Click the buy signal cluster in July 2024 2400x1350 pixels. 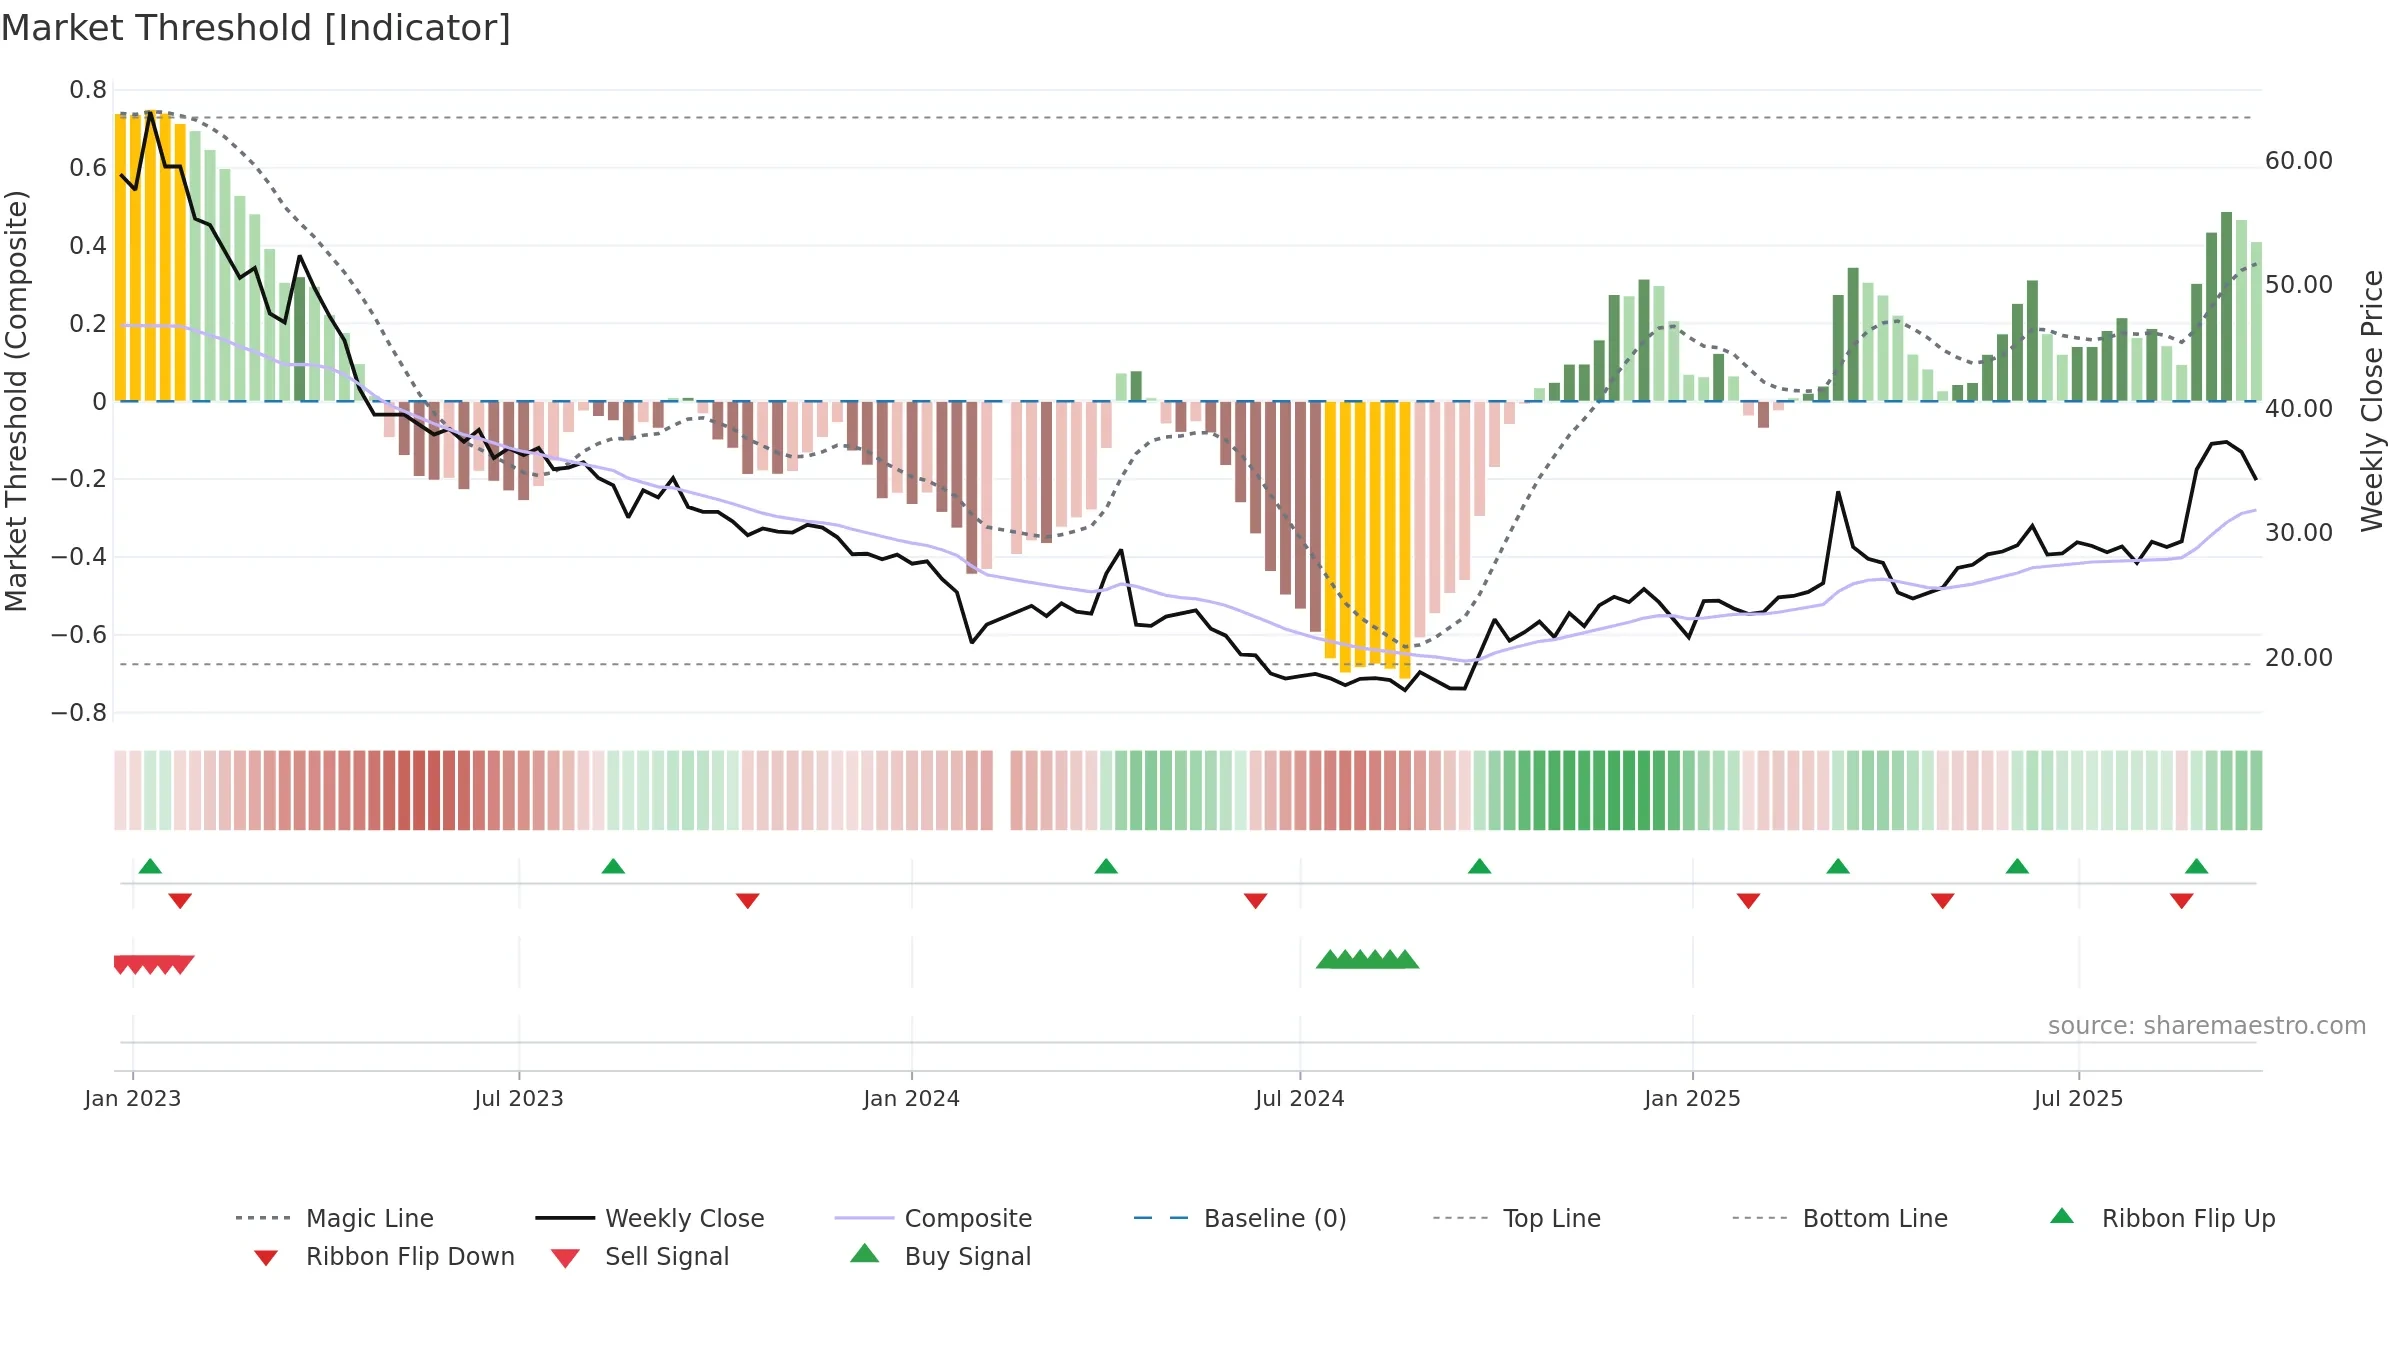click(1367, 959)
